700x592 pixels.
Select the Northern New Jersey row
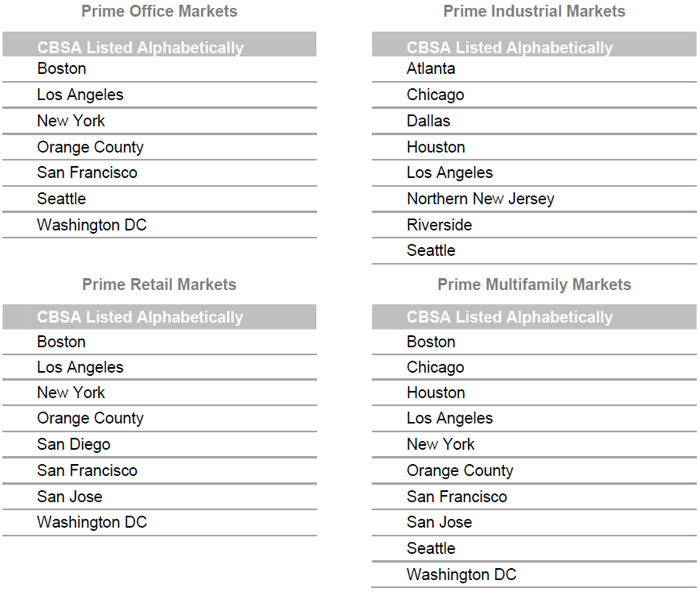[x=480, y=199]
